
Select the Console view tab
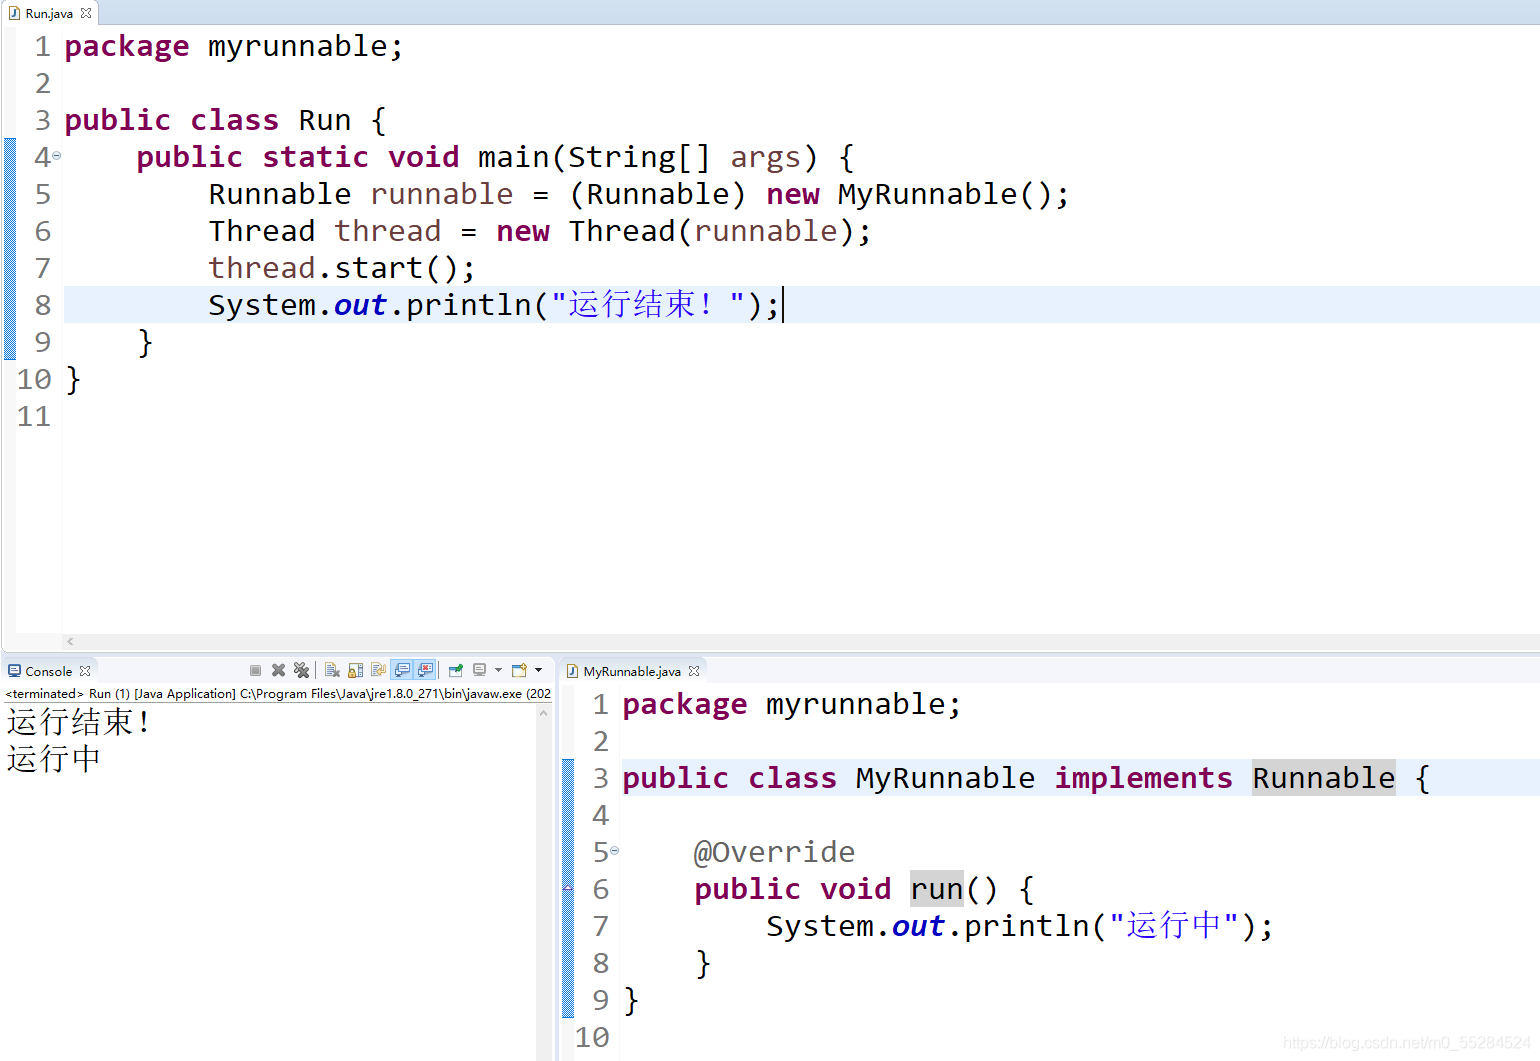pyautogui.click(x=48, y=671)
